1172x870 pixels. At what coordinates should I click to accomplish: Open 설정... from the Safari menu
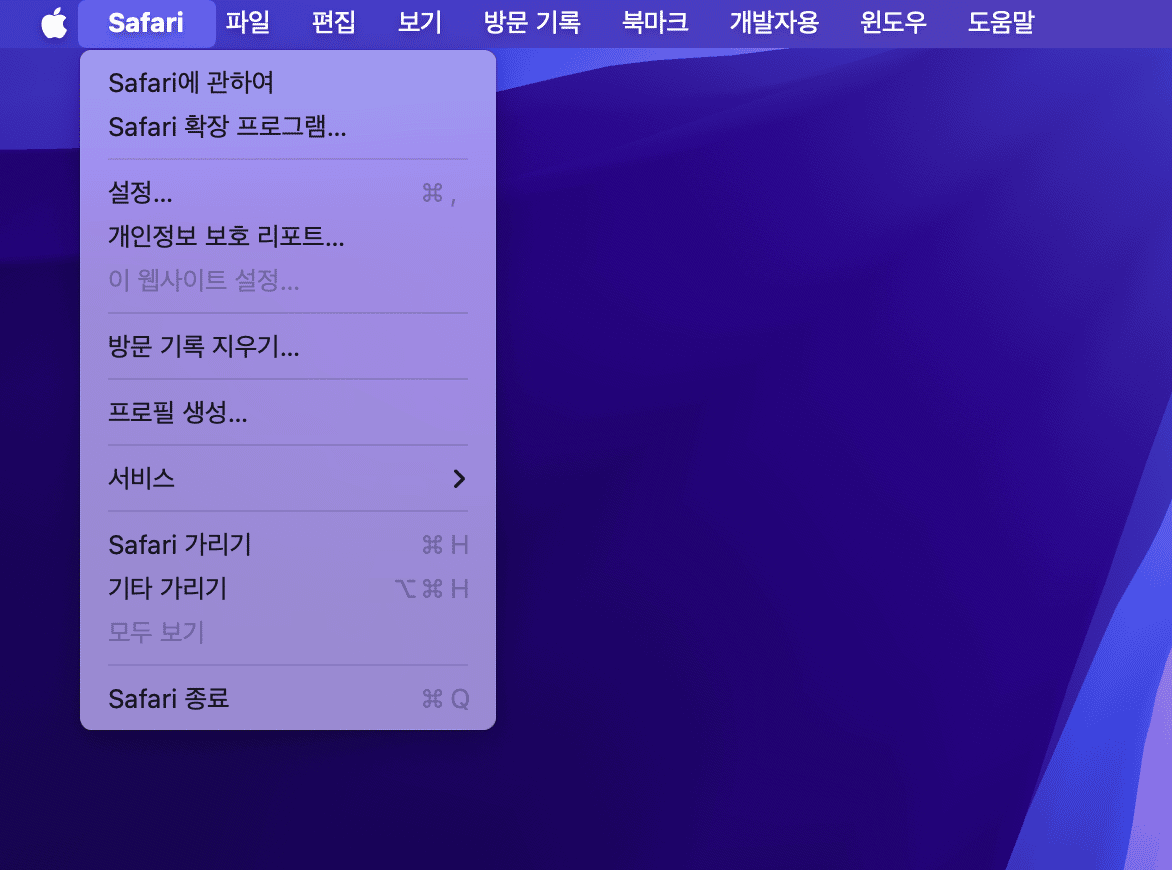pyautogui.click(x=140, y=193)
